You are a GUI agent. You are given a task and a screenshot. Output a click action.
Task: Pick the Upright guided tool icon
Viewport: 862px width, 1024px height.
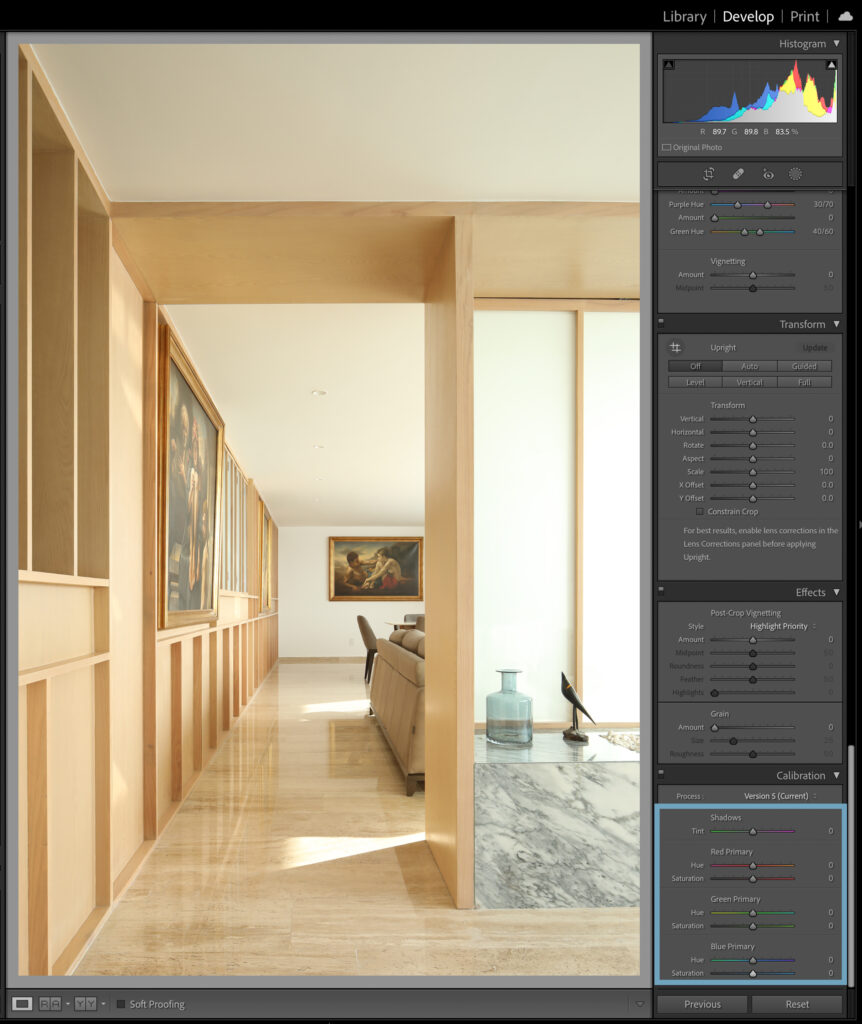(675, 347)
